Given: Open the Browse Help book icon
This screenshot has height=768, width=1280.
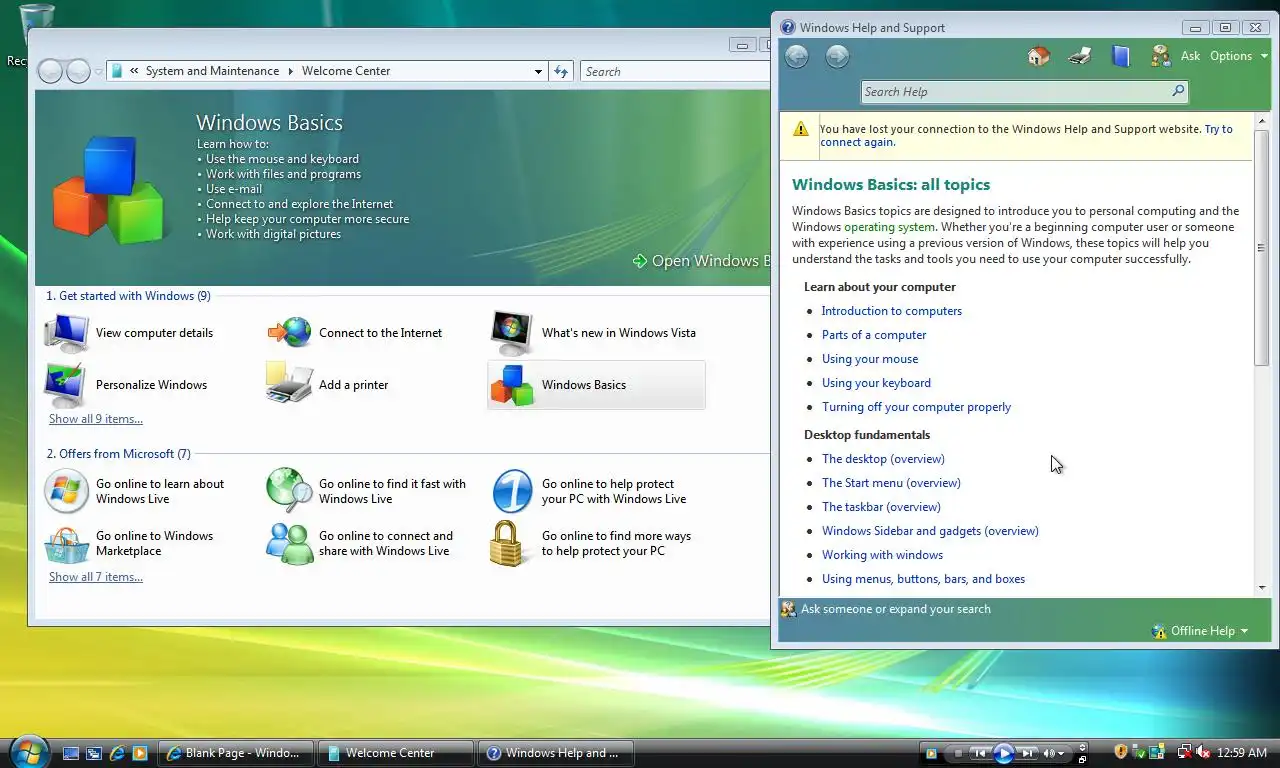Looking at the screenshot, I should [1120, 56].
